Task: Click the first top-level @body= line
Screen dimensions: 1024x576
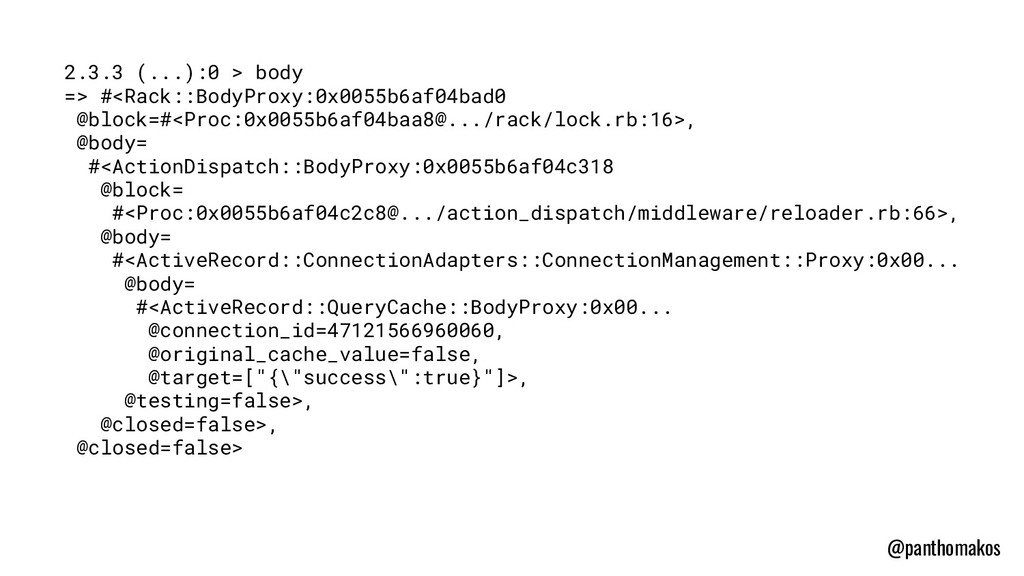Action: click(x=112, y=144)
